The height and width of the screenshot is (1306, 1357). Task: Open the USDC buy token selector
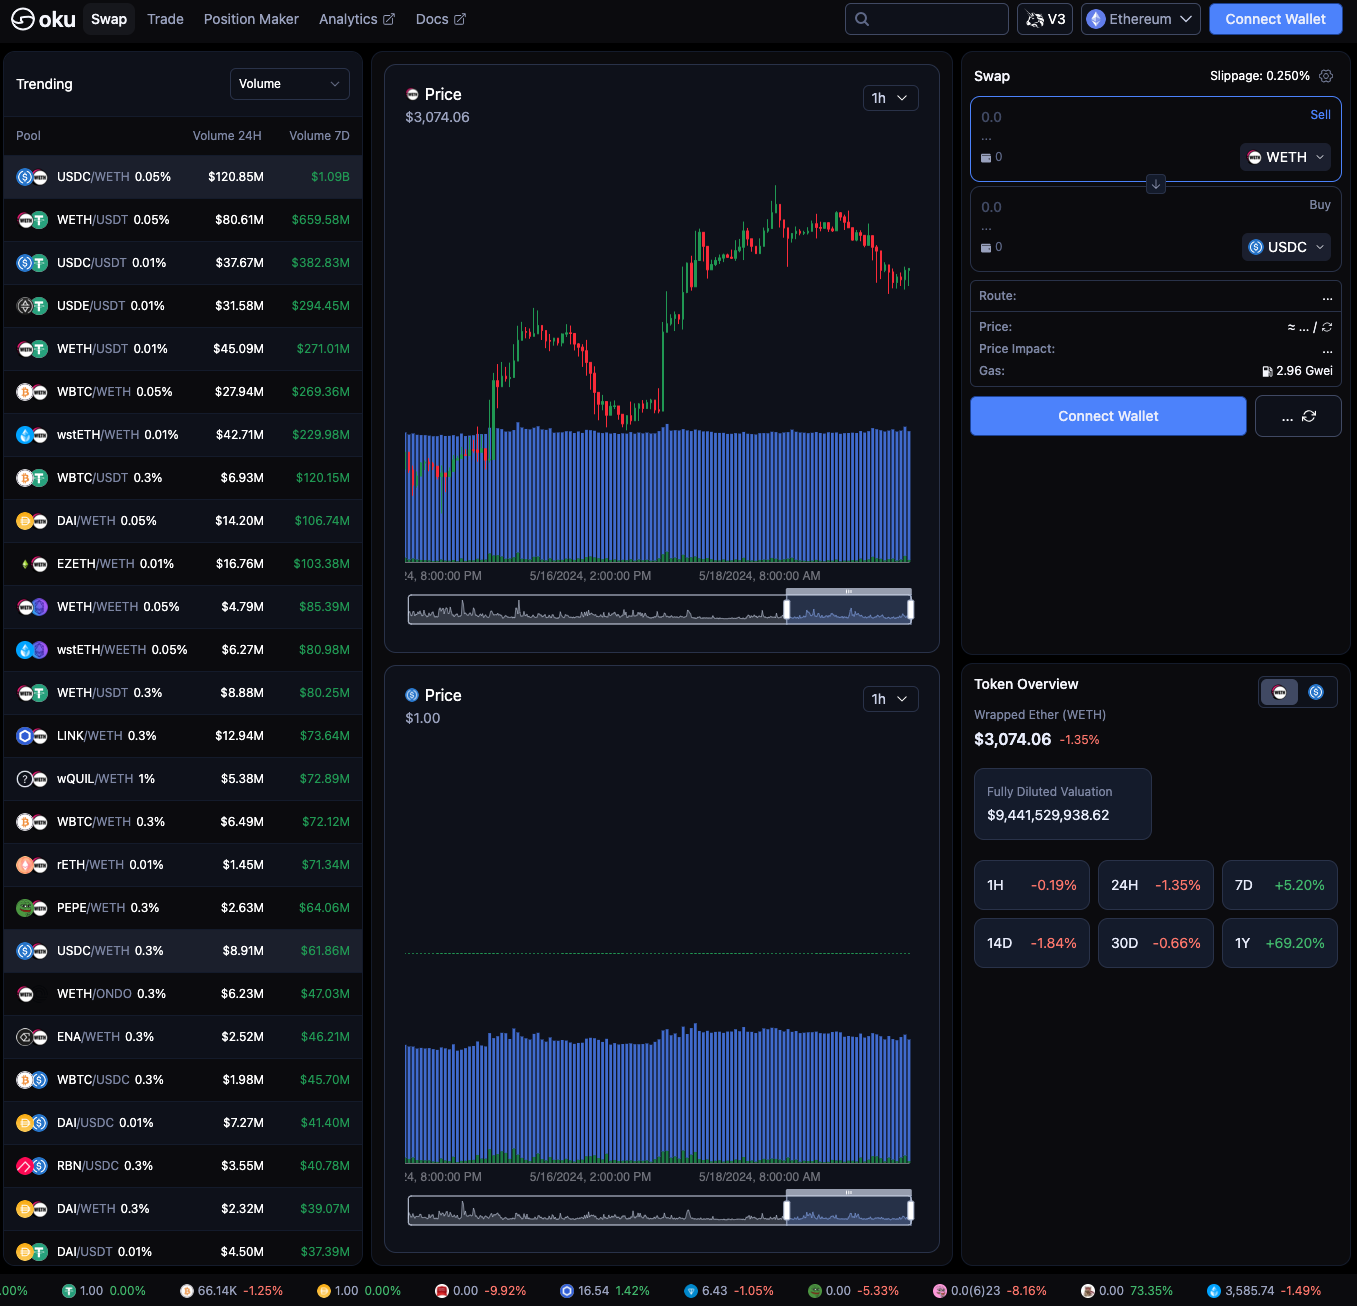point(1287,247)
